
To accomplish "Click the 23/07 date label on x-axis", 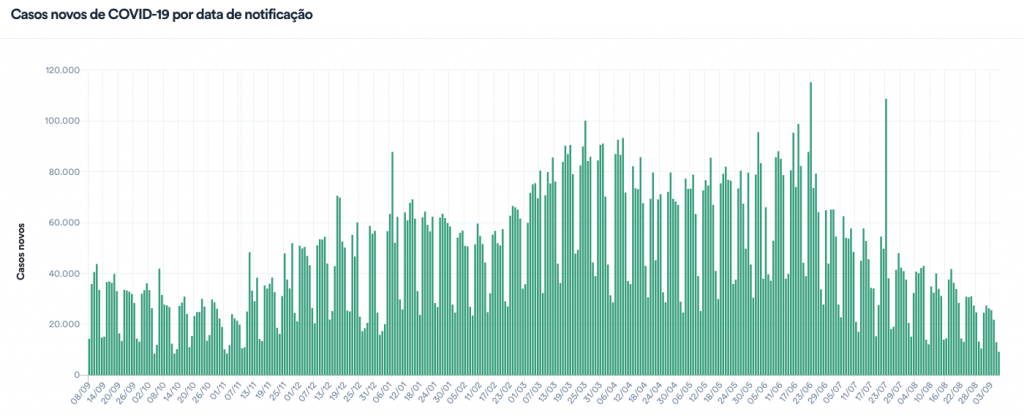I will 878,391.
